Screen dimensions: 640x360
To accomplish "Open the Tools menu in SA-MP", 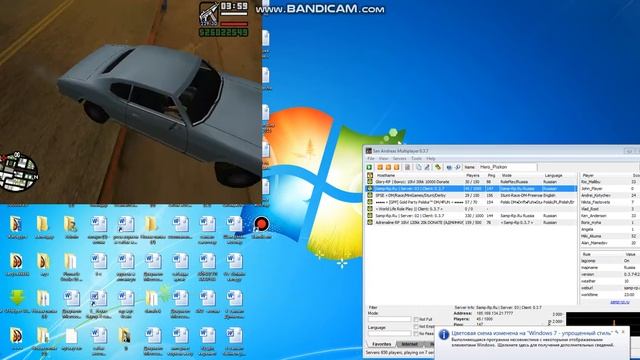I will (416, 158).
